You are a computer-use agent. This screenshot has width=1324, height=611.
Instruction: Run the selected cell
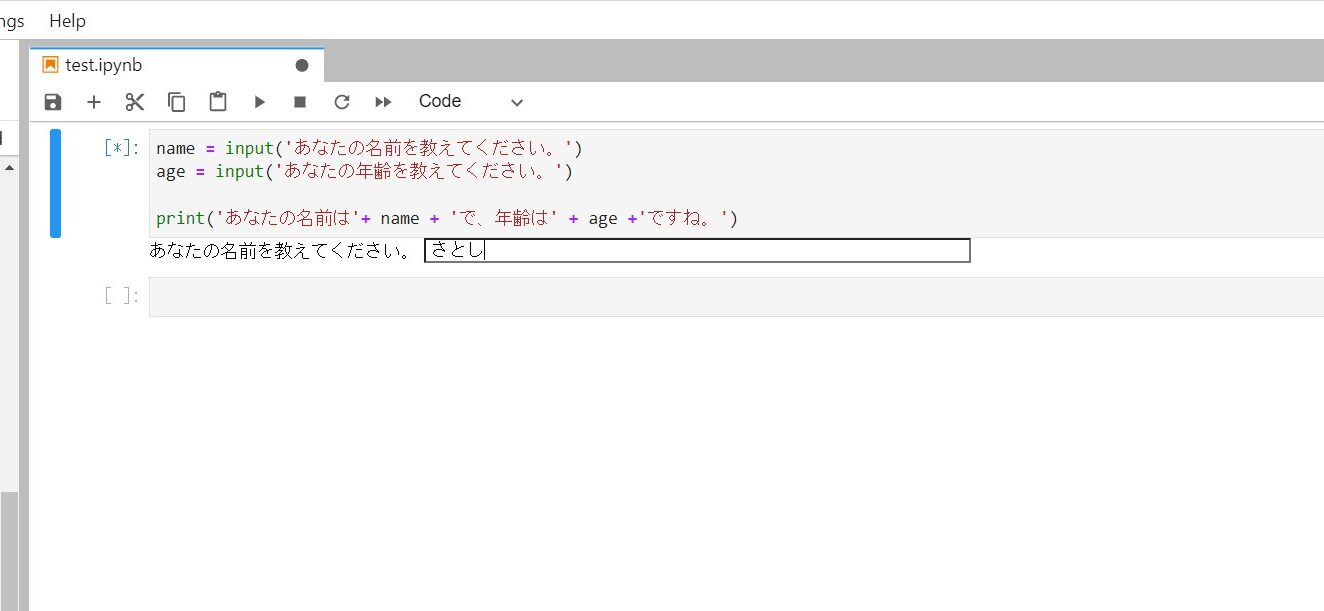(x=259, y=102)
